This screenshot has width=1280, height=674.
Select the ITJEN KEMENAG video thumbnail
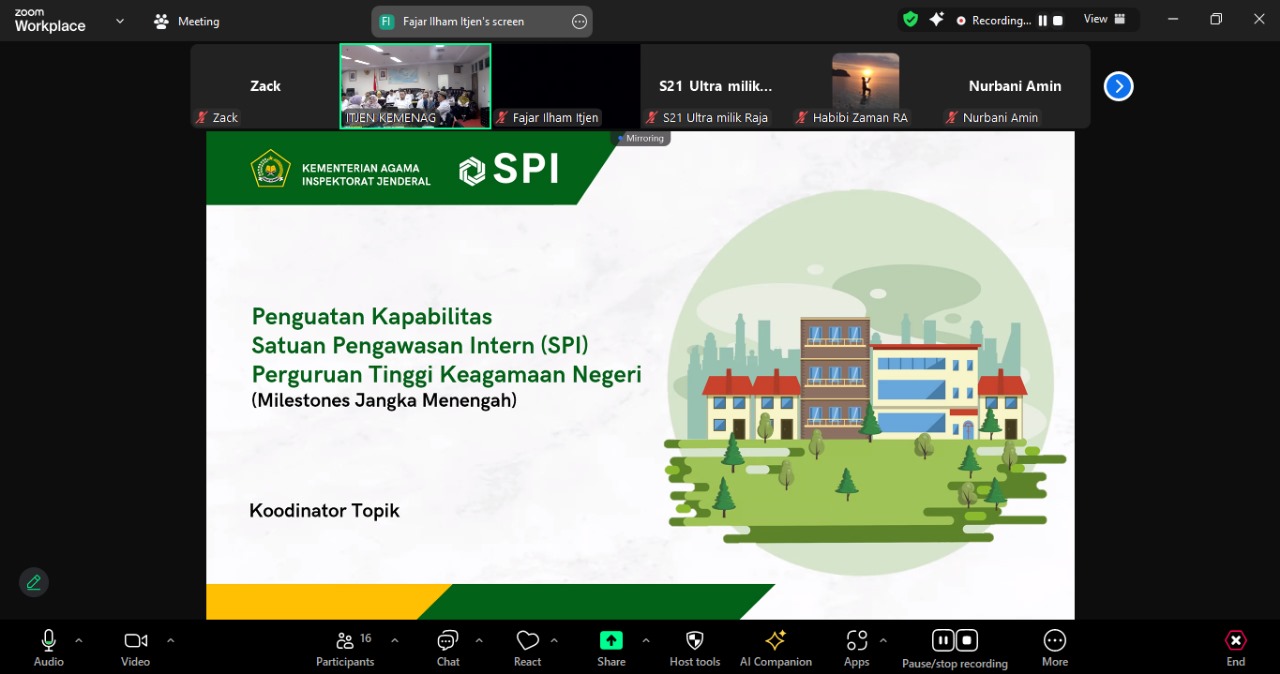(x=415, y=85)
